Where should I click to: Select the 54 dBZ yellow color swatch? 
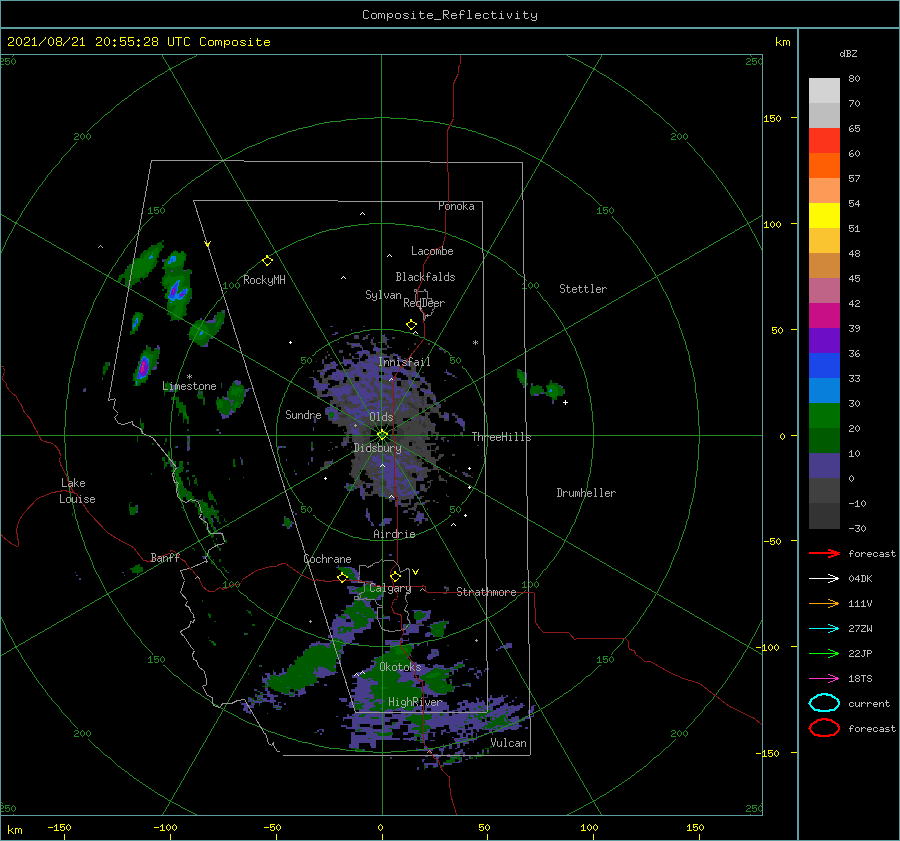(x=824, y=216)
